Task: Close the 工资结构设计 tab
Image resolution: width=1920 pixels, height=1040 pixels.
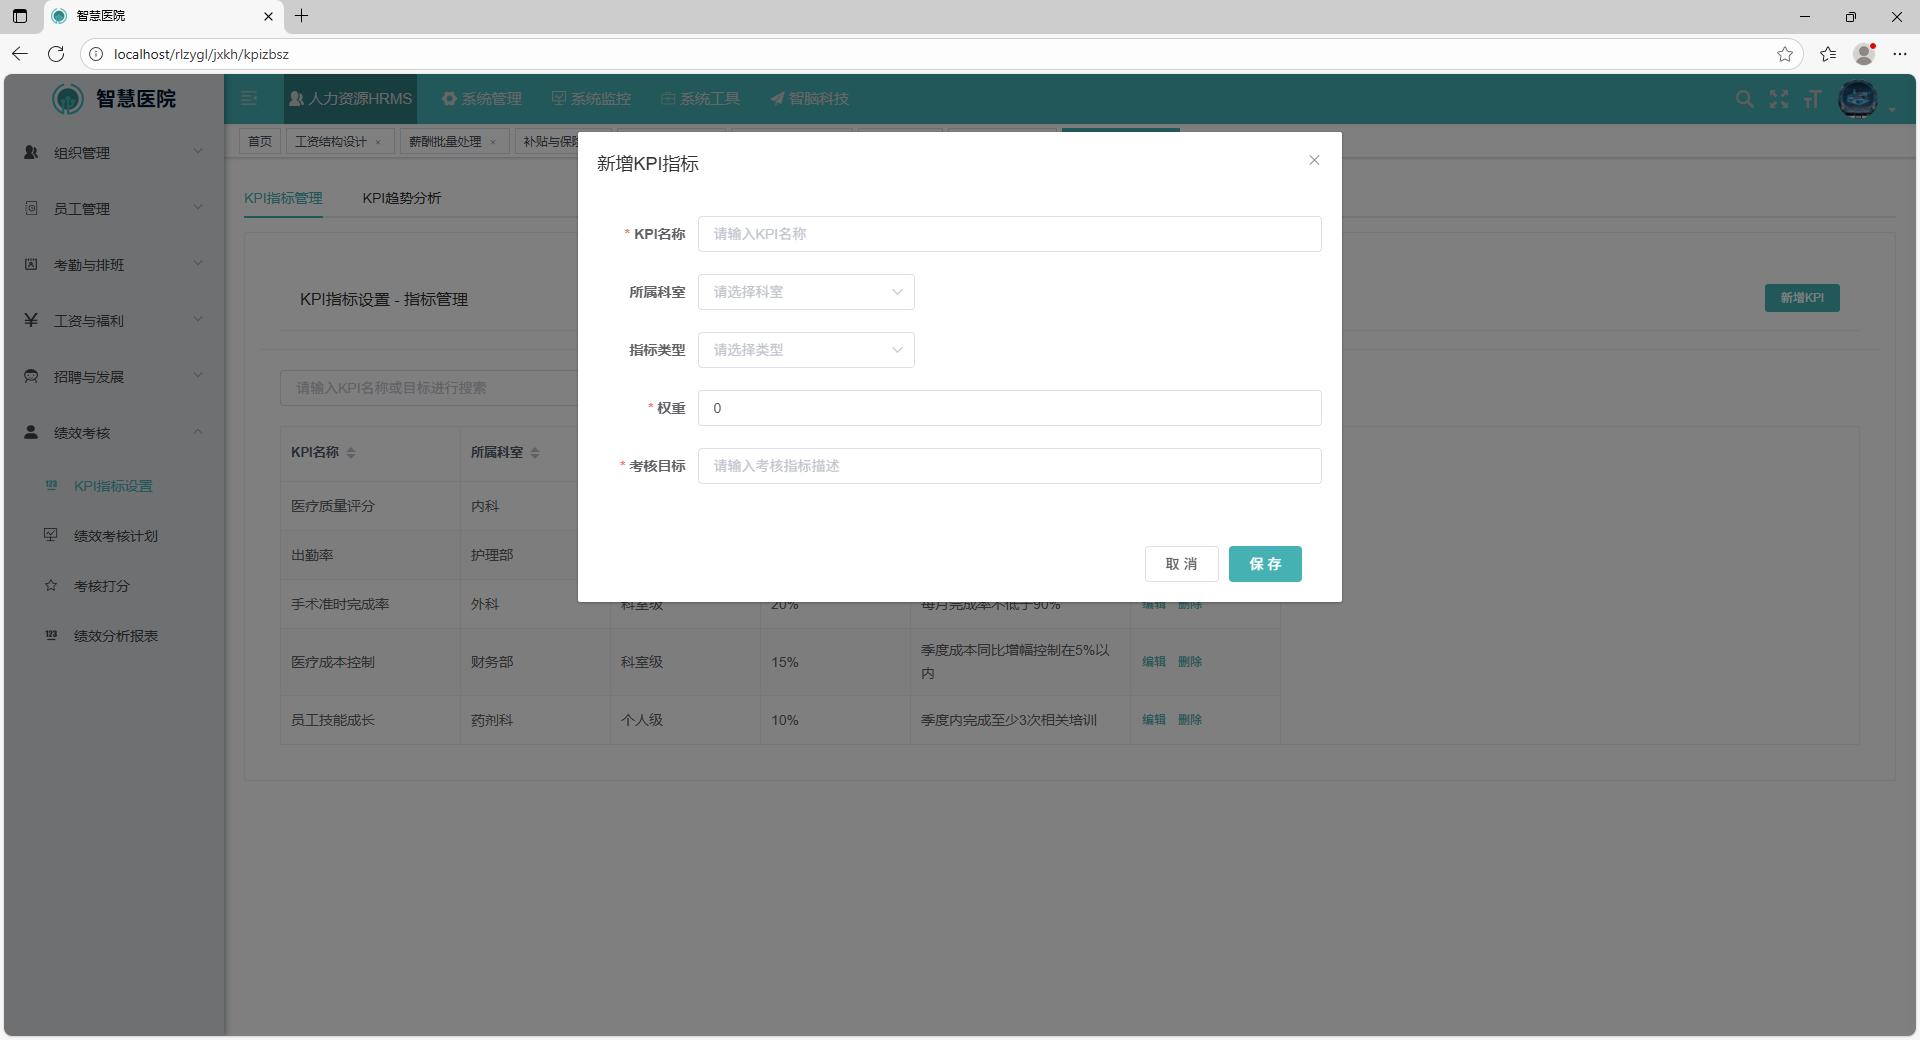Action: tap(378, 141)
